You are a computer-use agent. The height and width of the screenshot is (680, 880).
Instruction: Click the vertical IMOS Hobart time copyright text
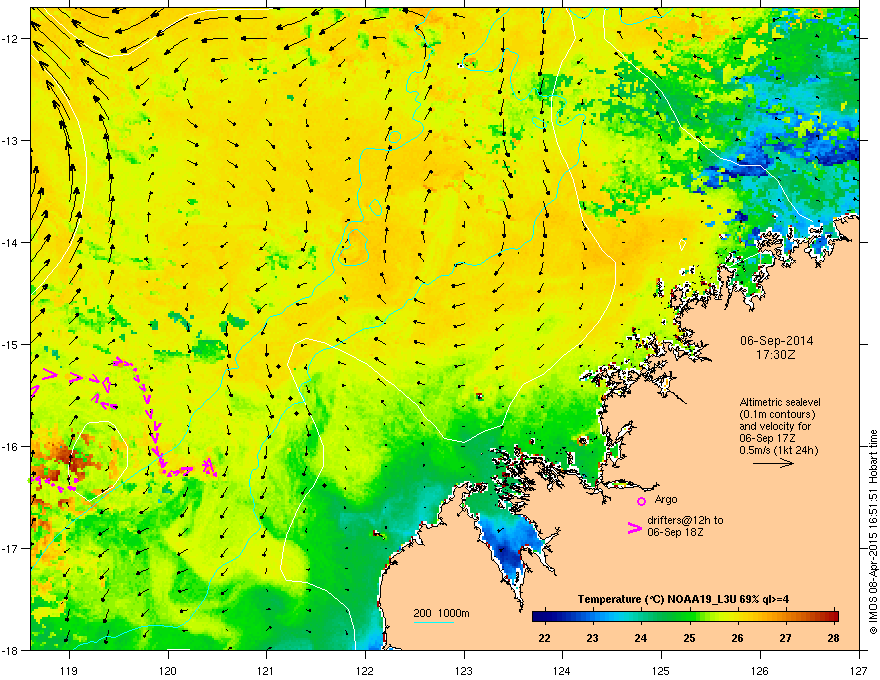pyautogui.click(x=873, y=532)
